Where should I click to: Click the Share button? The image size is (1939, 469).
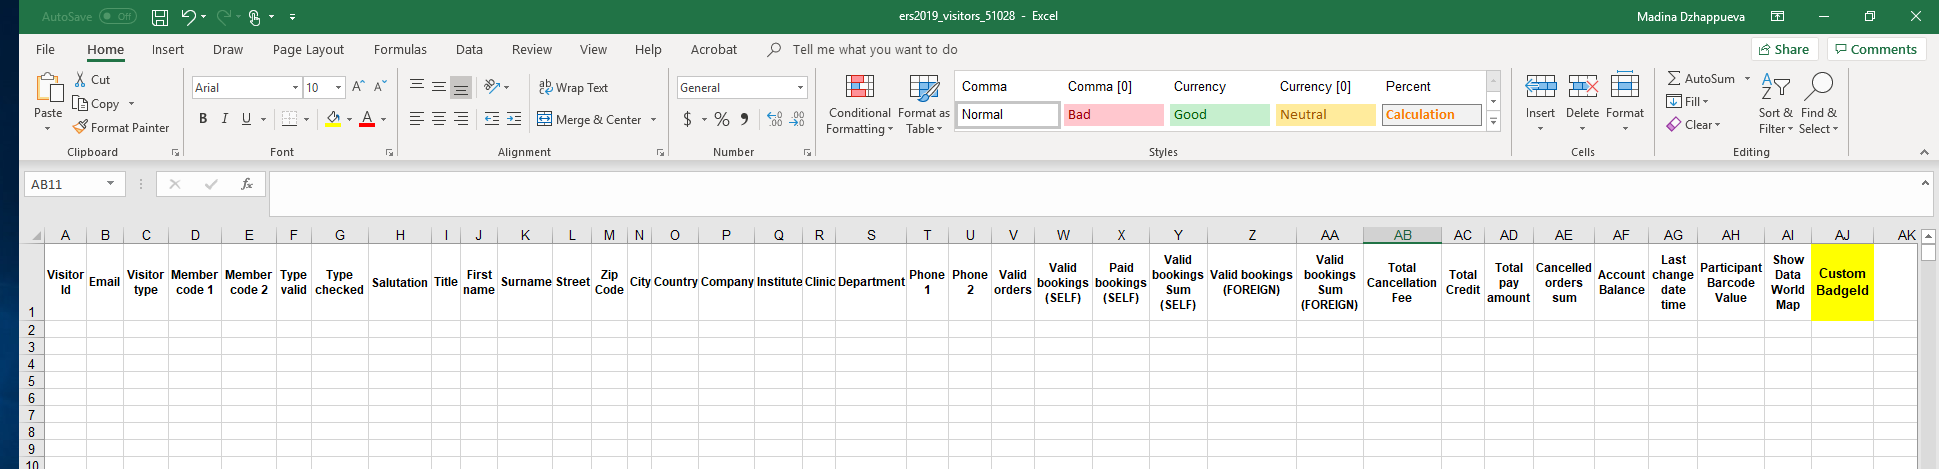(1783, 50)
